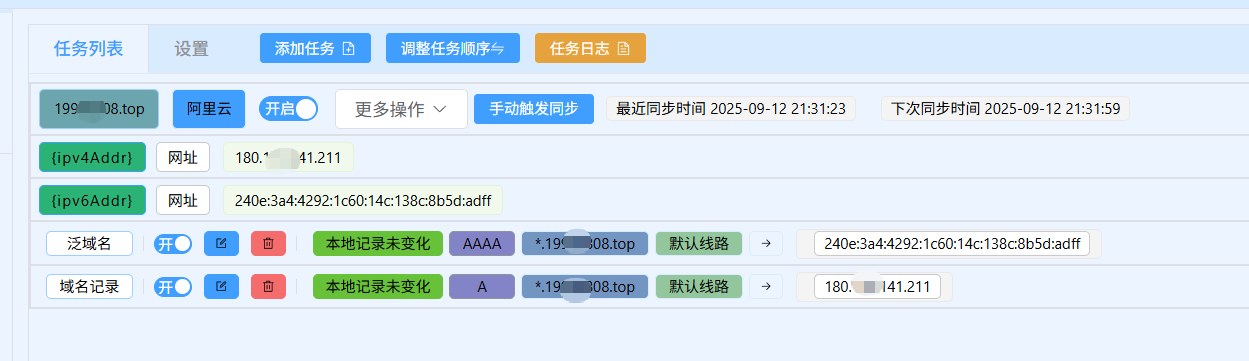1249x361 pixels.
Task: Edit the 域名记录 row with pencil icon
Action: pos(221,287)
